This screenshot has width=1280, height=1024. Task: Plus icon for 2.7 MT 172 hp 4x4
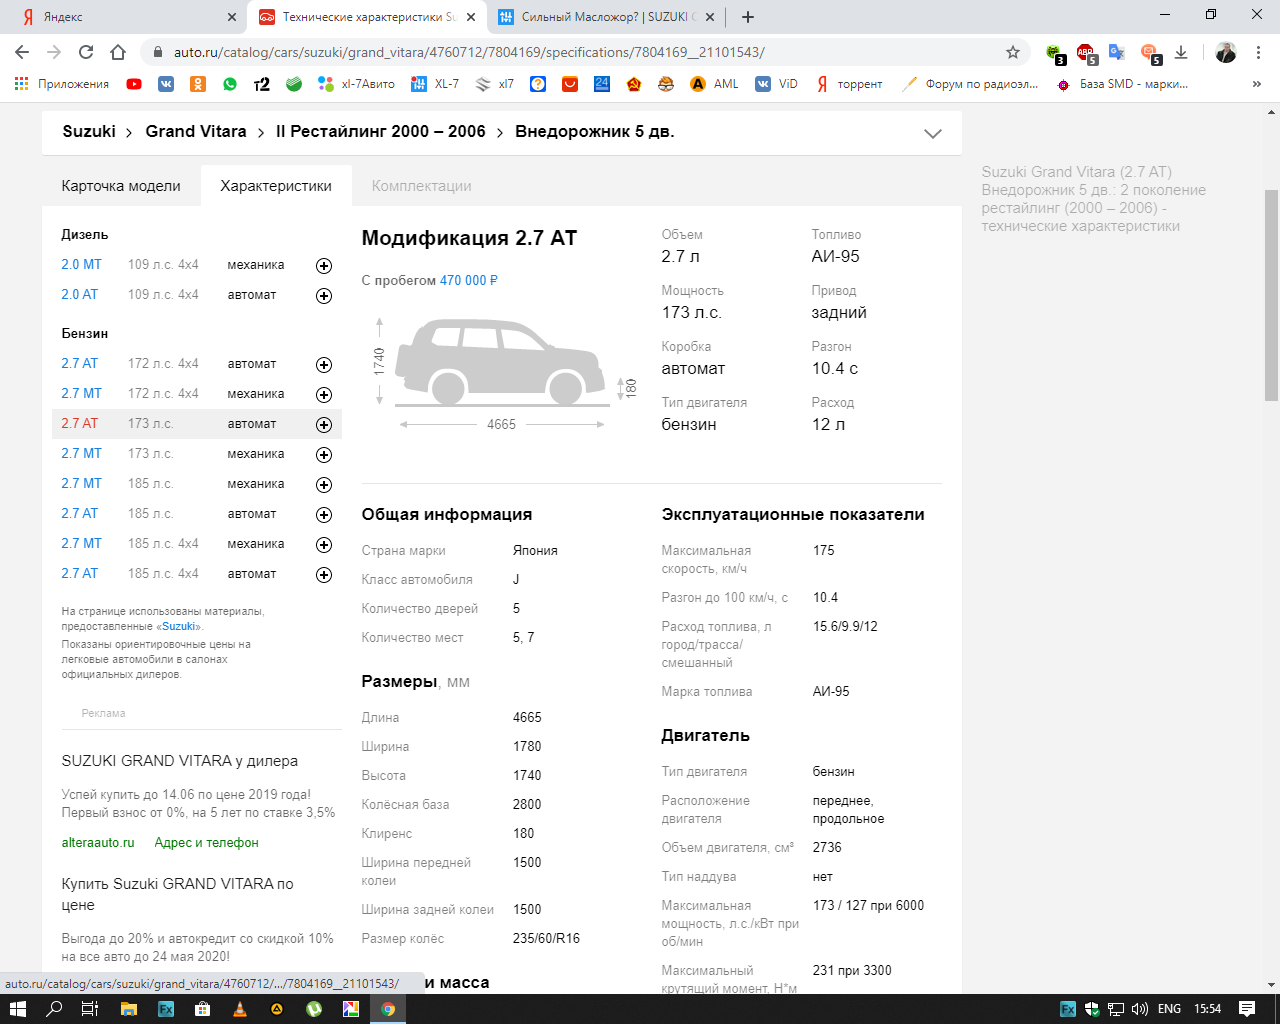324,395
